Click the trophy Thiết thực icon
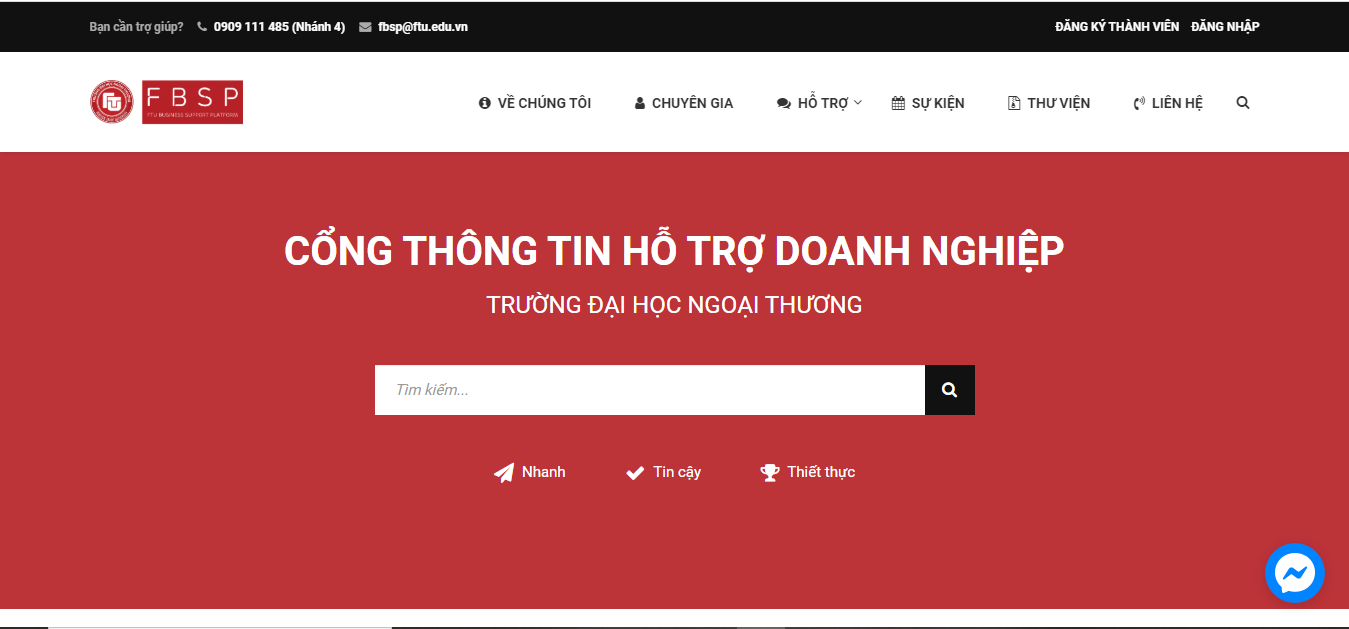 pyautogui.click(x=769, y=473)
